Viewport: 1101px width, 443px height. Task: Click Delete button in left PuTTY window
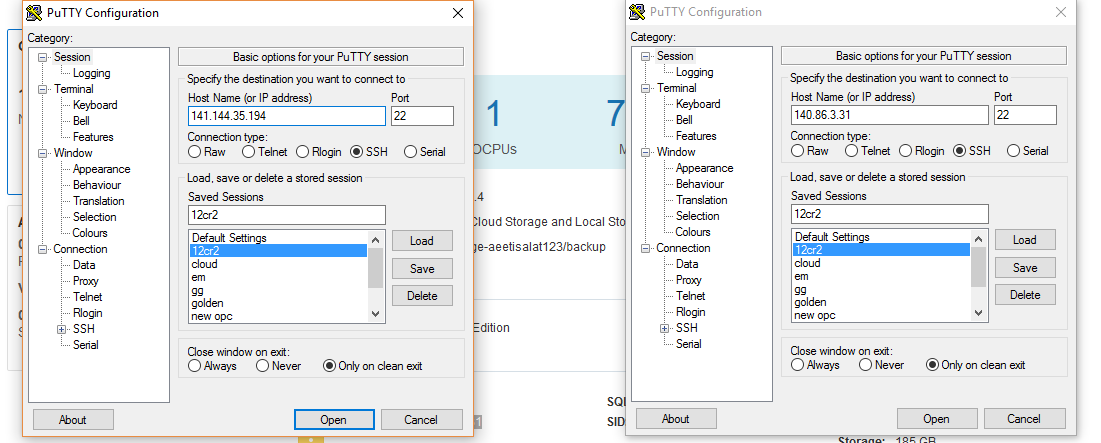(x=422, y=296)
